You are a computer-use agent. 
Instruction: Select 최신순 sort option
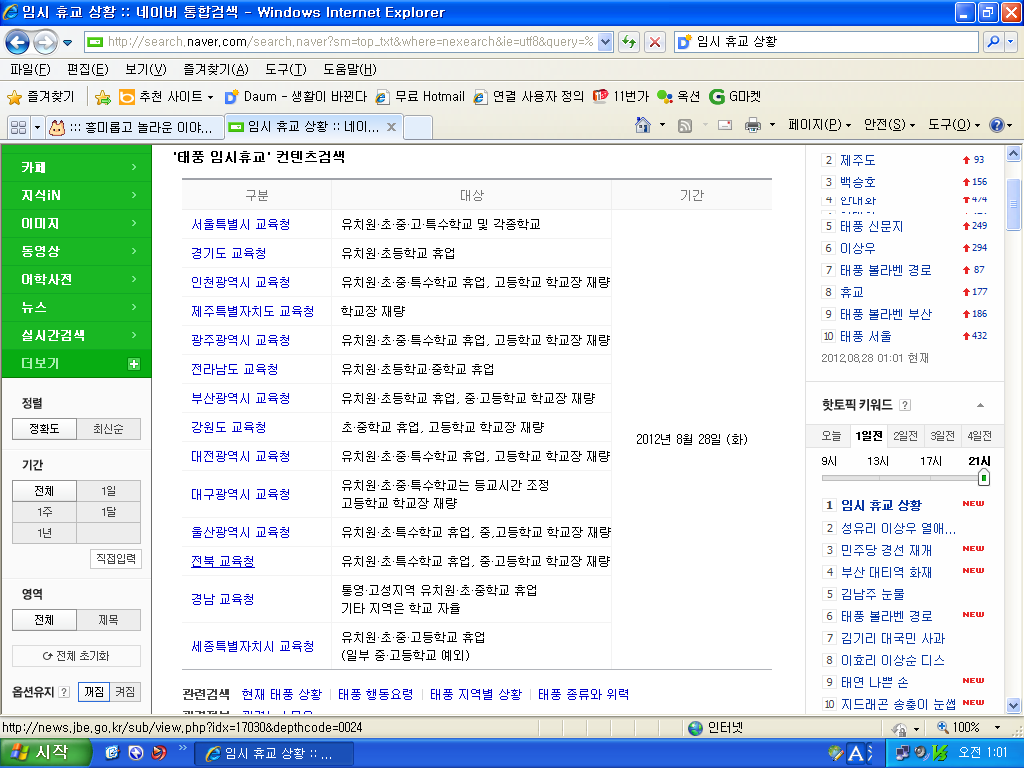109,429
